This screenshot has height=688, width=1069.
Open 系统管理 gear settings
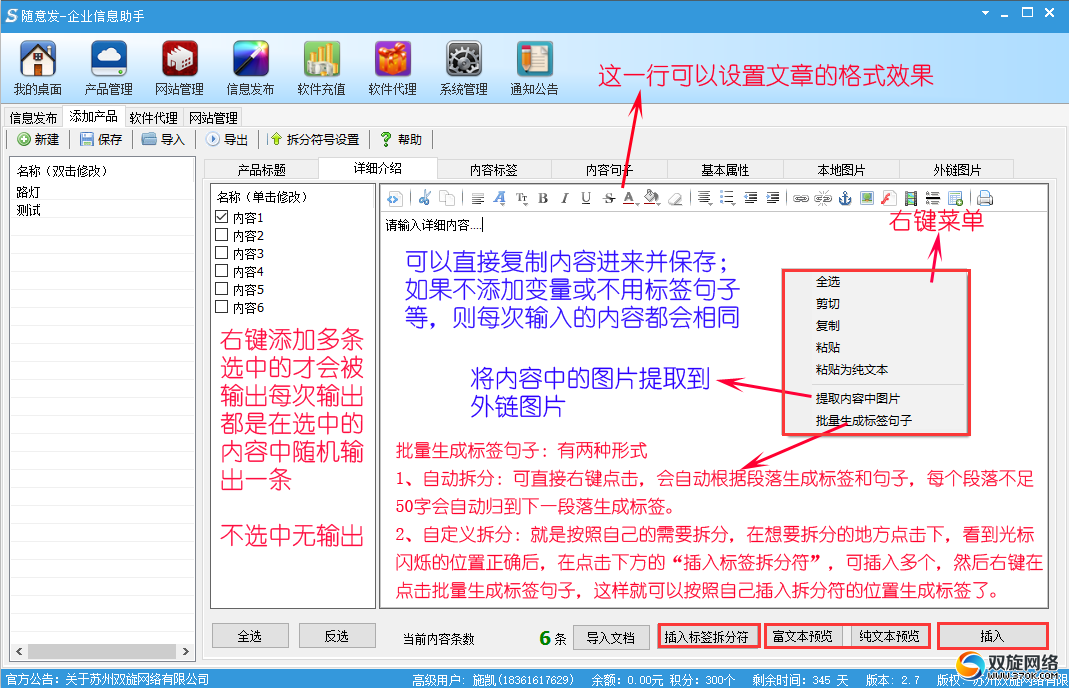pyautogui.click(x=464, y=68)
